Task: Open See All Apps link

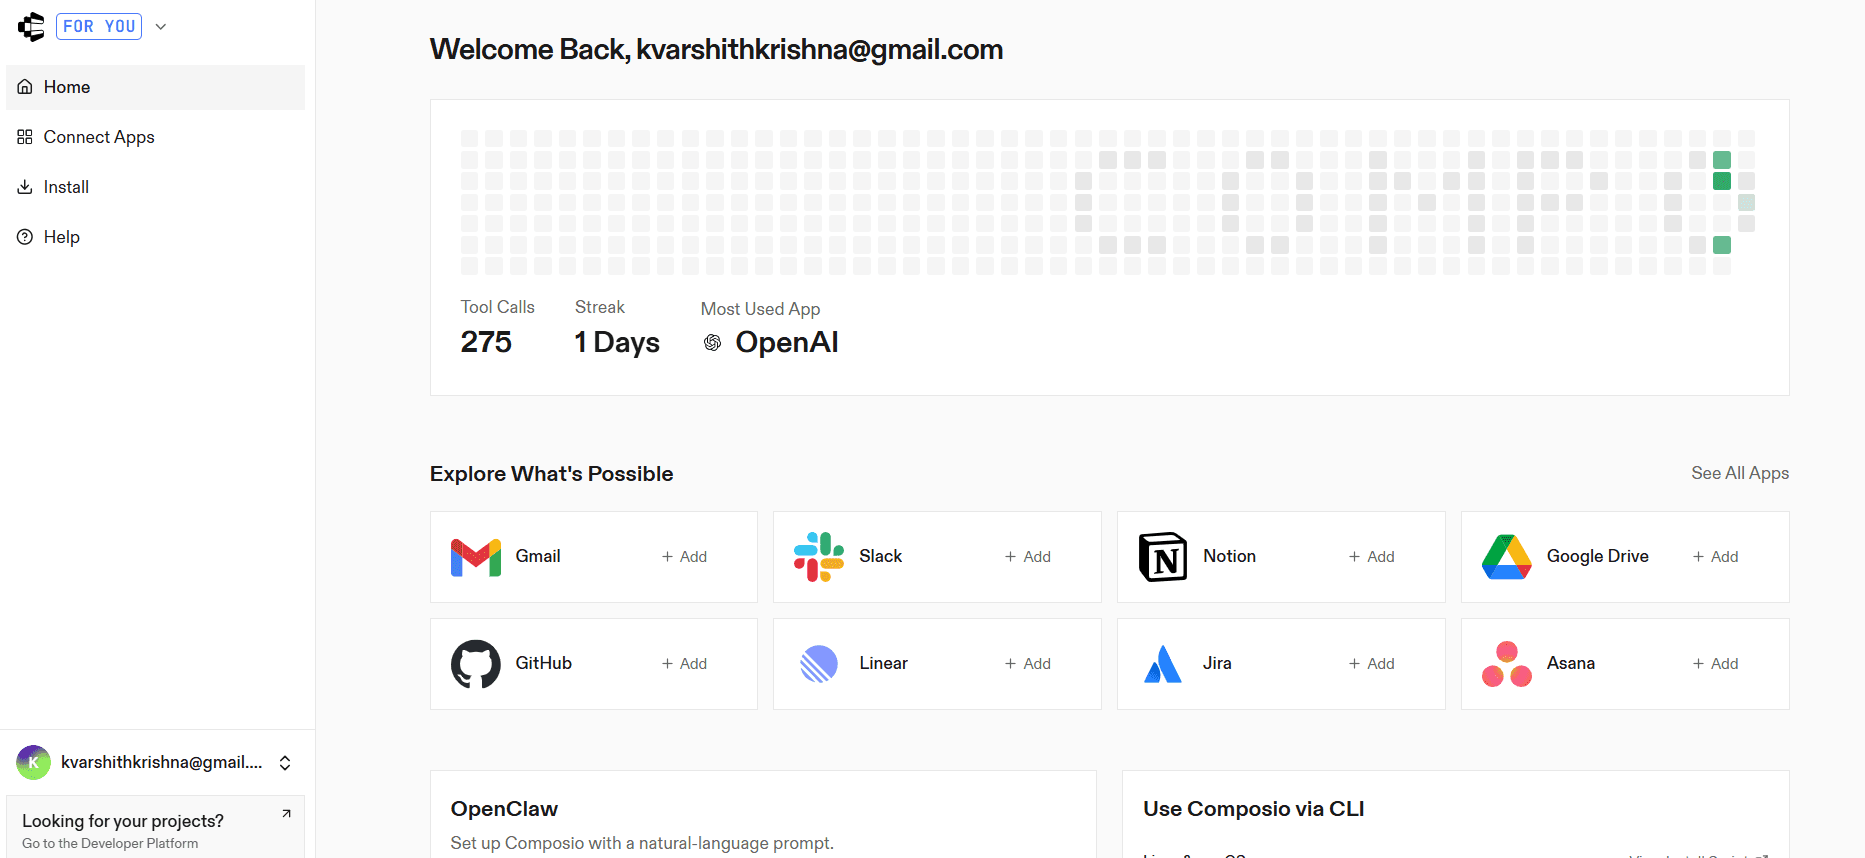Action: pos(1740,473)
